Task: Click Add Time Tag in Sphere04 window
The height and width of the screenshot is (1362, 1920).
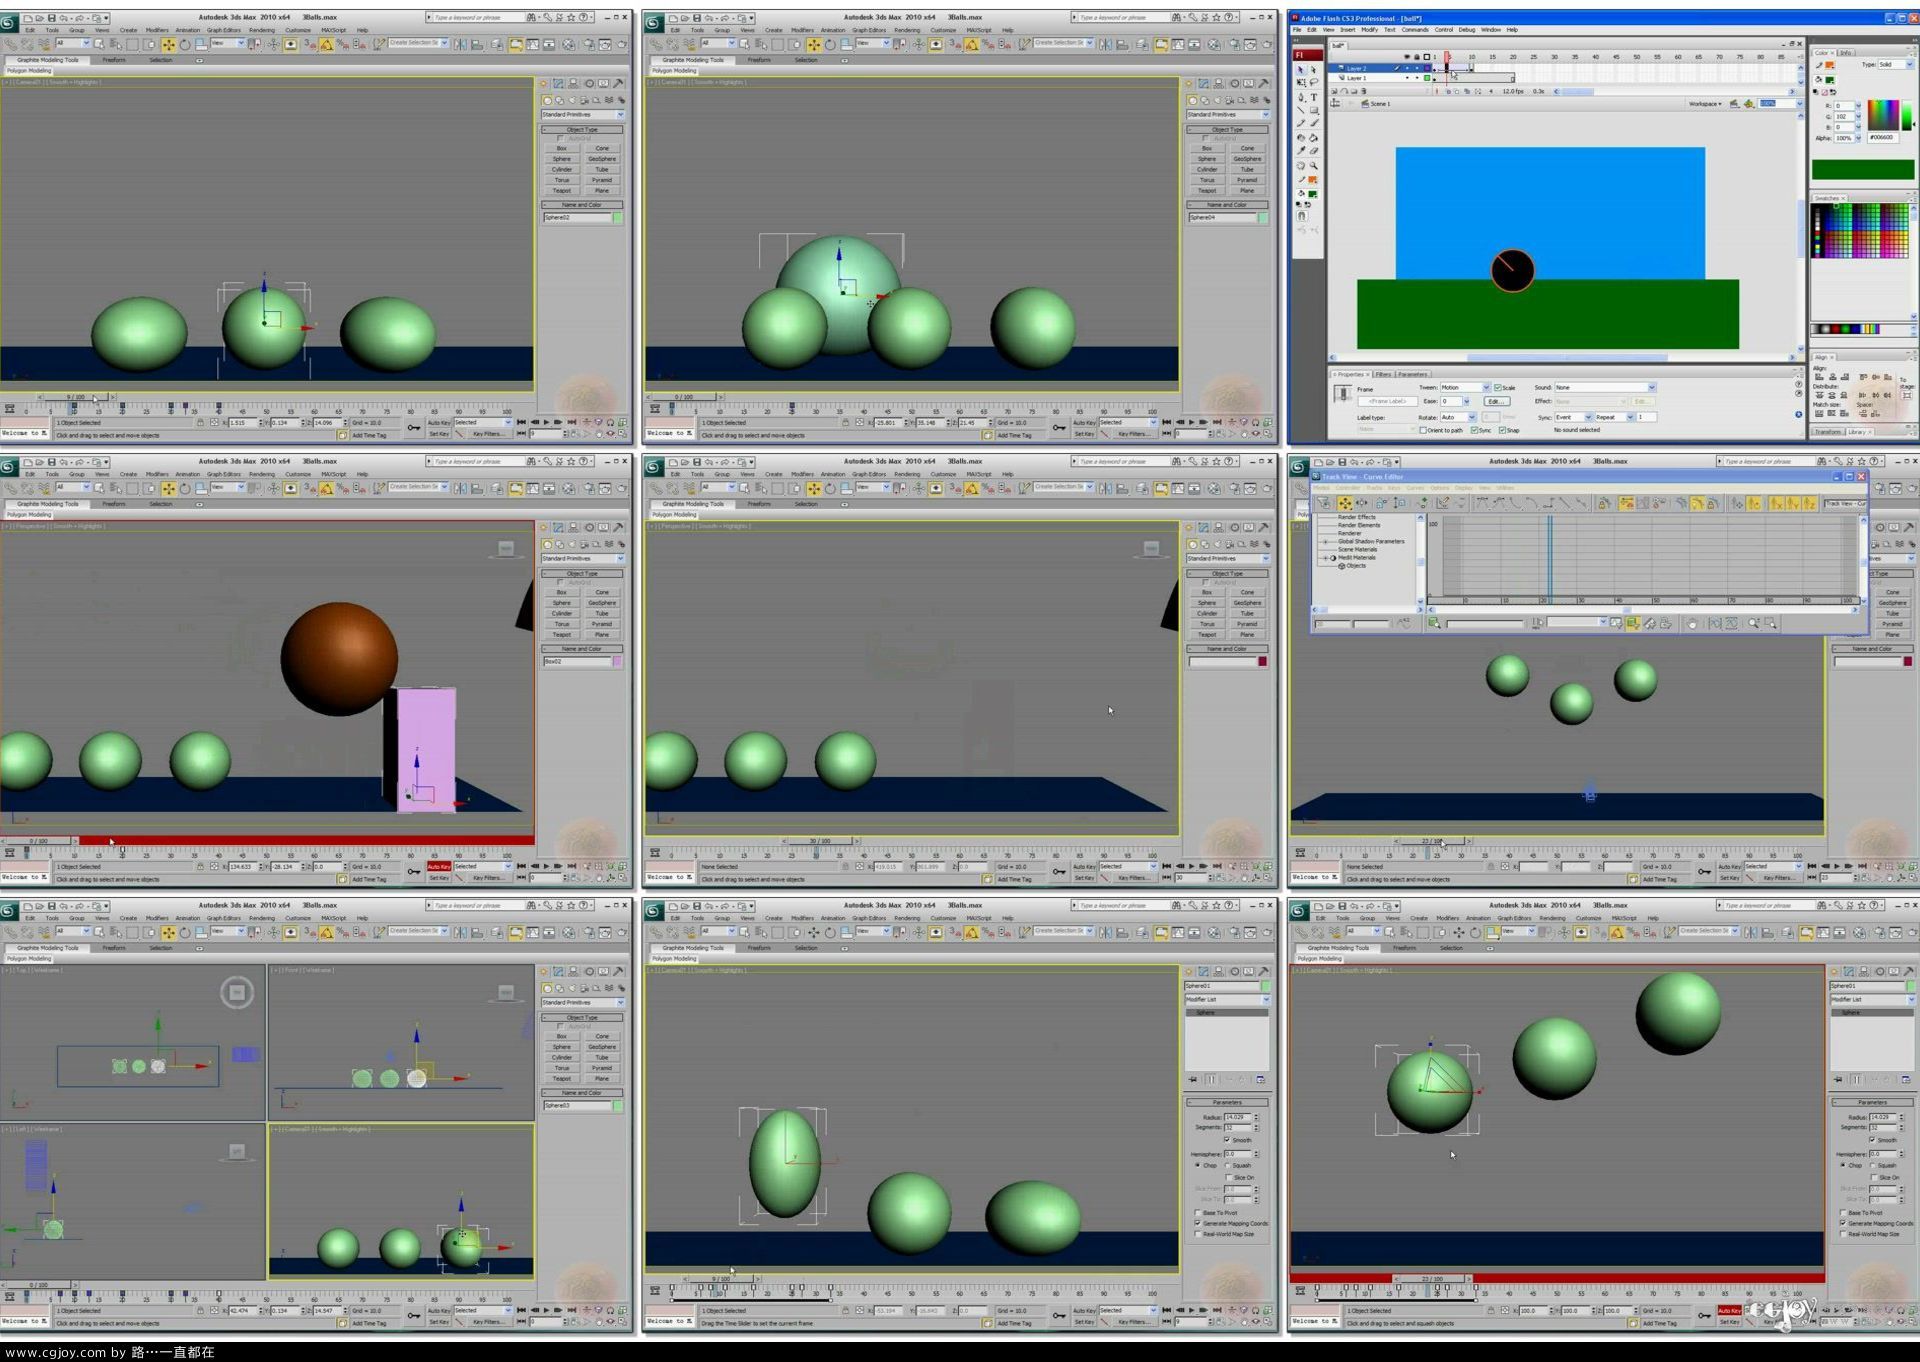Action: click(x=1014, y=435)
